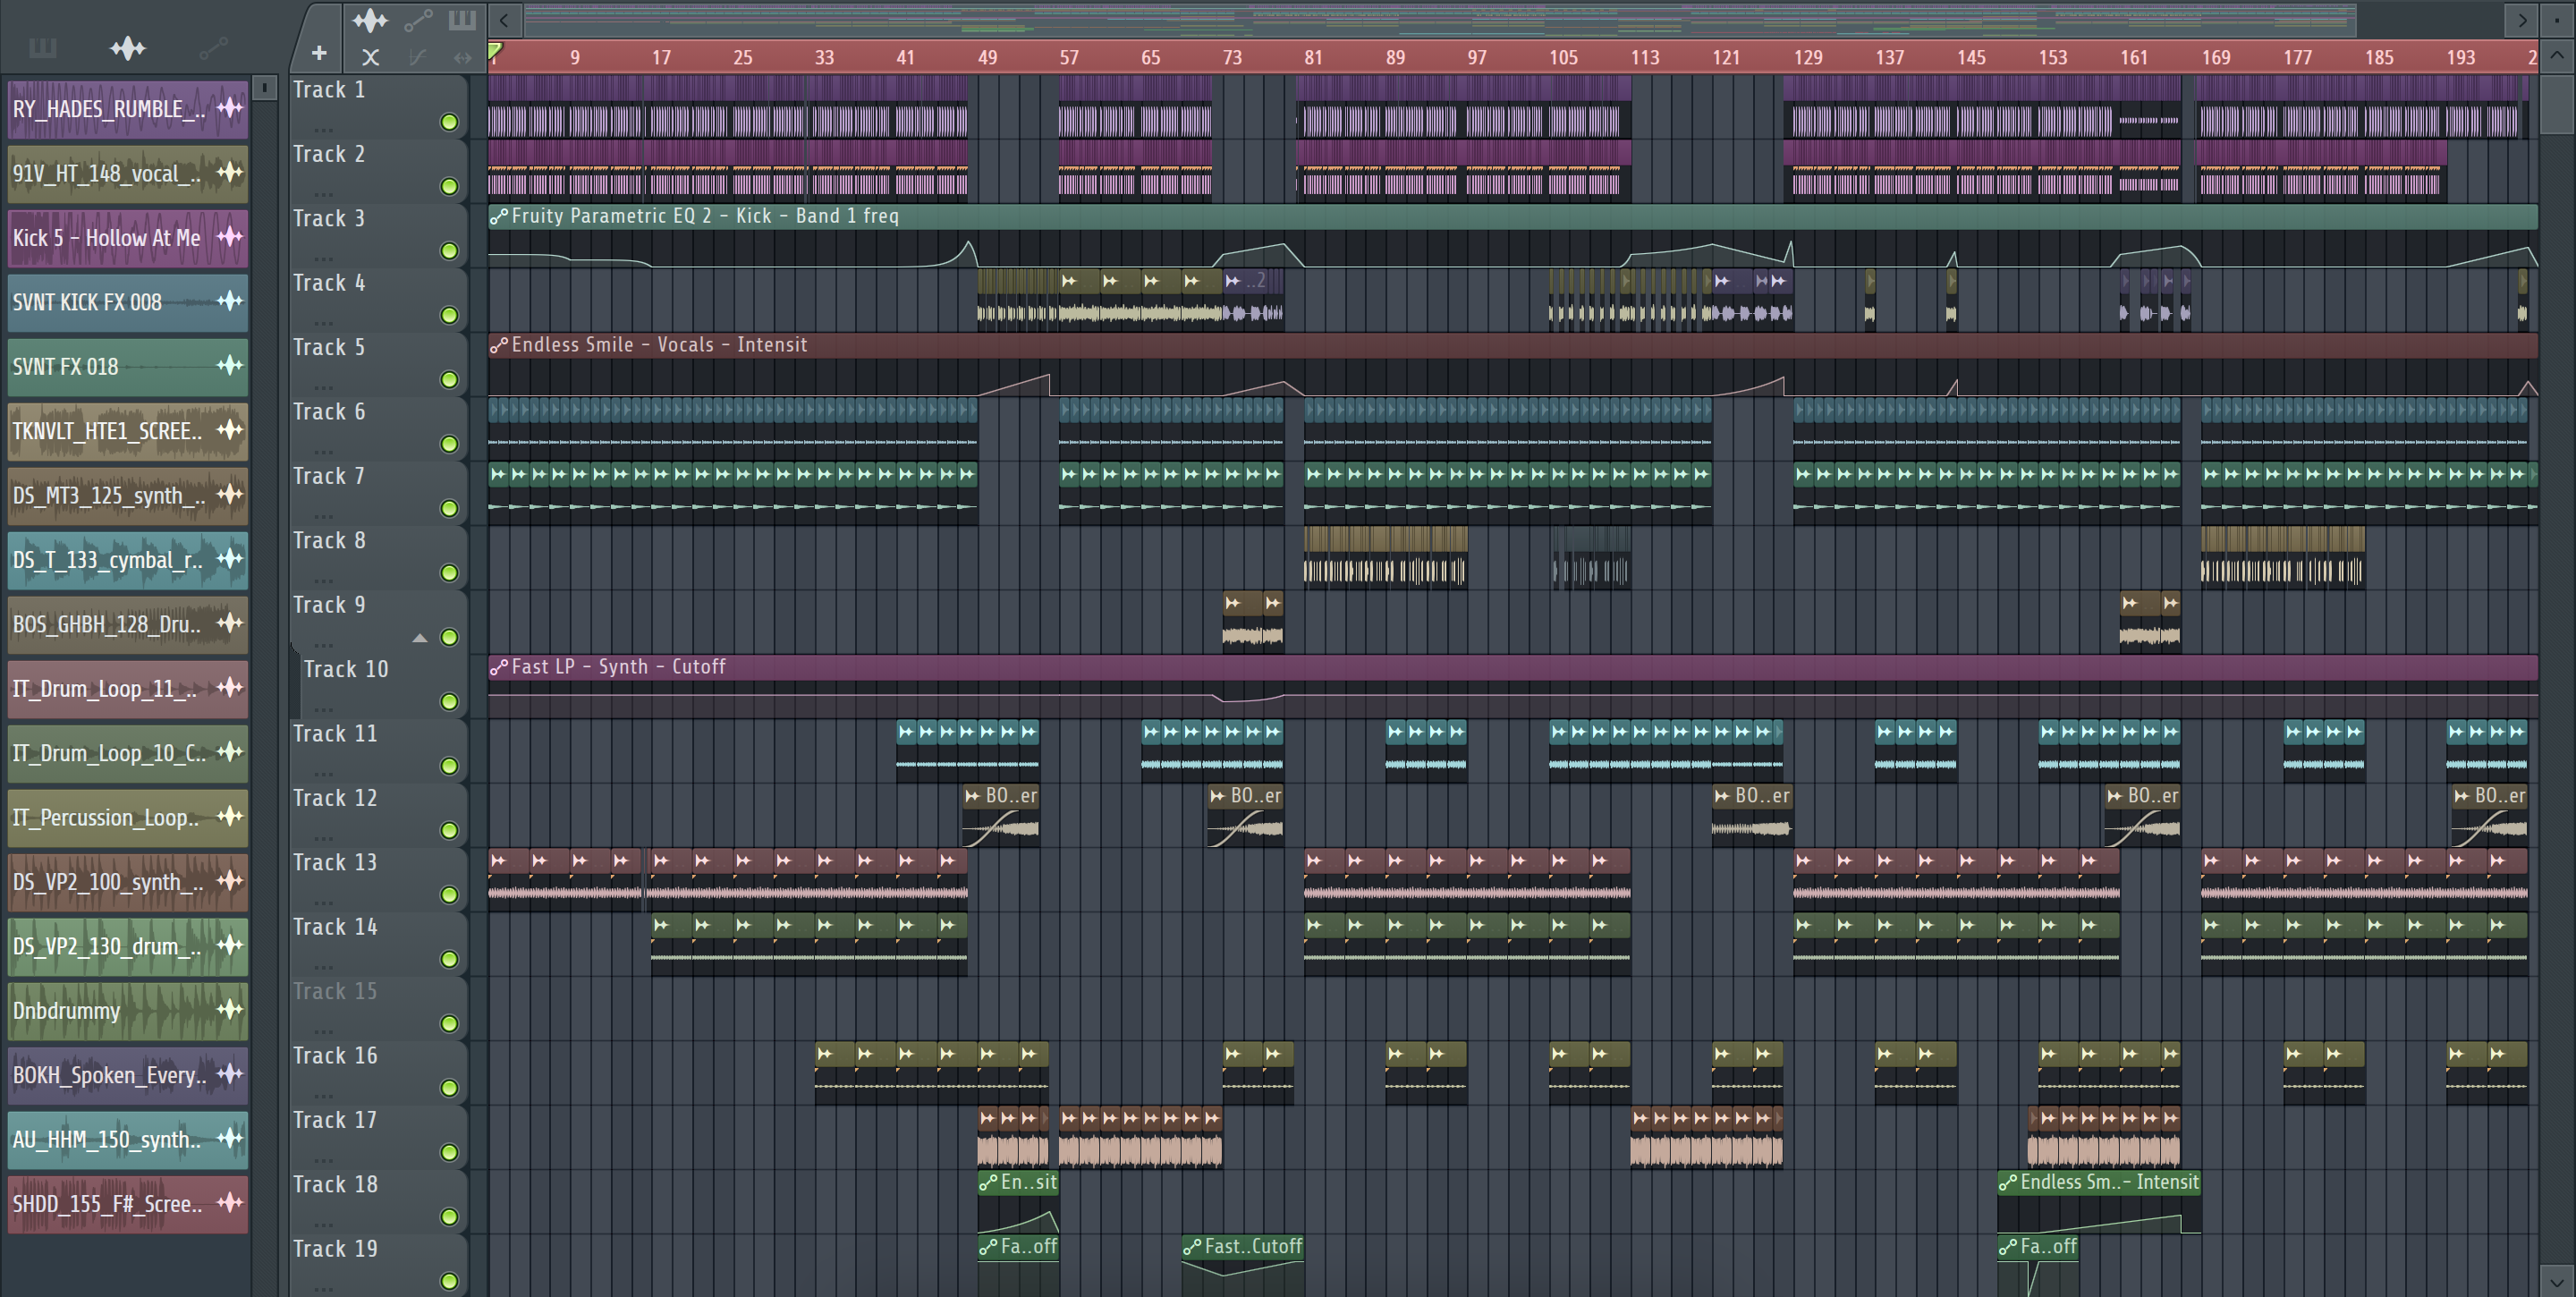Click waveform icon on SVNT KICK FX 008
Viewport: 2576px width, 1297px height.
[x=230, y=301]
